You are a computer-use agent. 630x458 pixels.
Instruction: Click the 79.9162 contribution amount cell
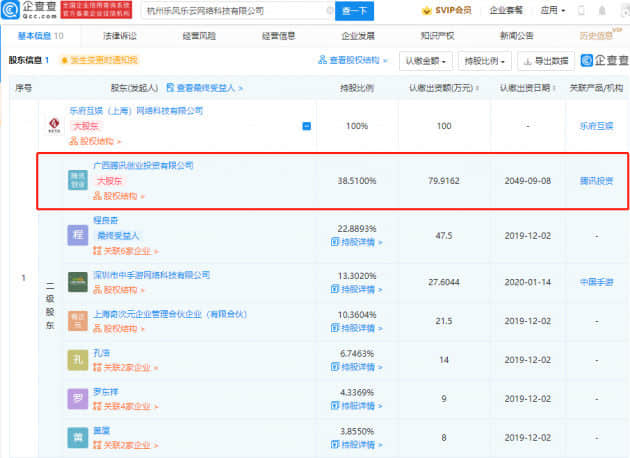click(444, 181)
